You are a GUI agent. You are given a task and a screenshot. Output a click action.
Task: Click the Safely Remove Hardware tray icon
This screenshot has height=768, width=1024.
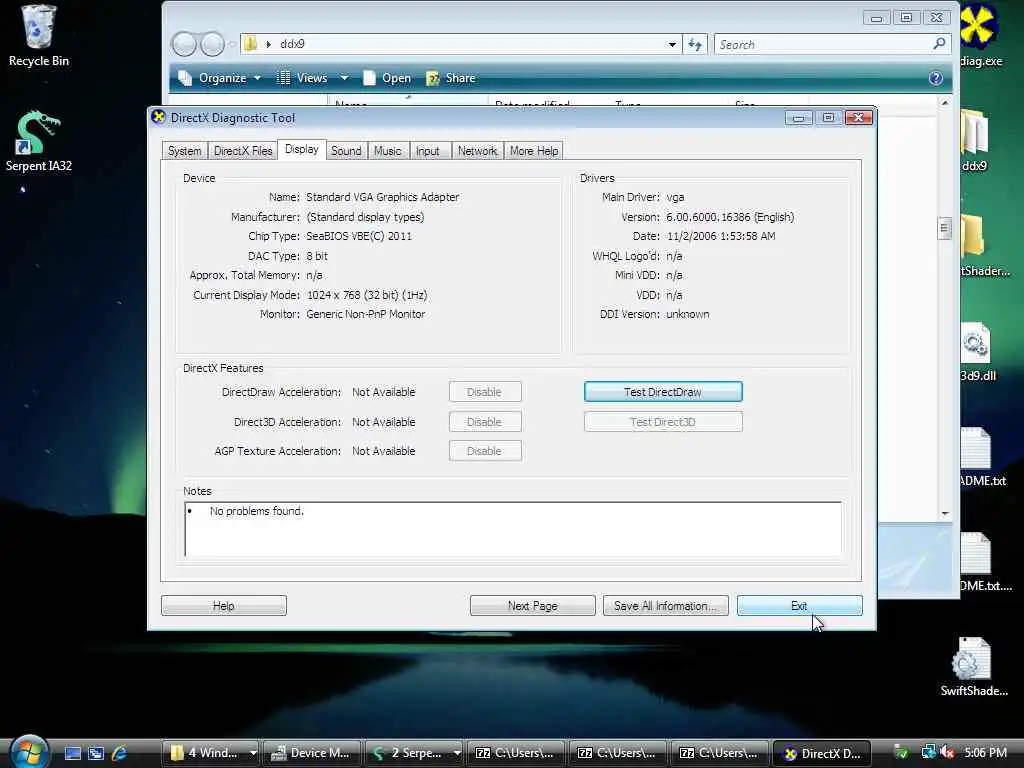coord(901,753)
